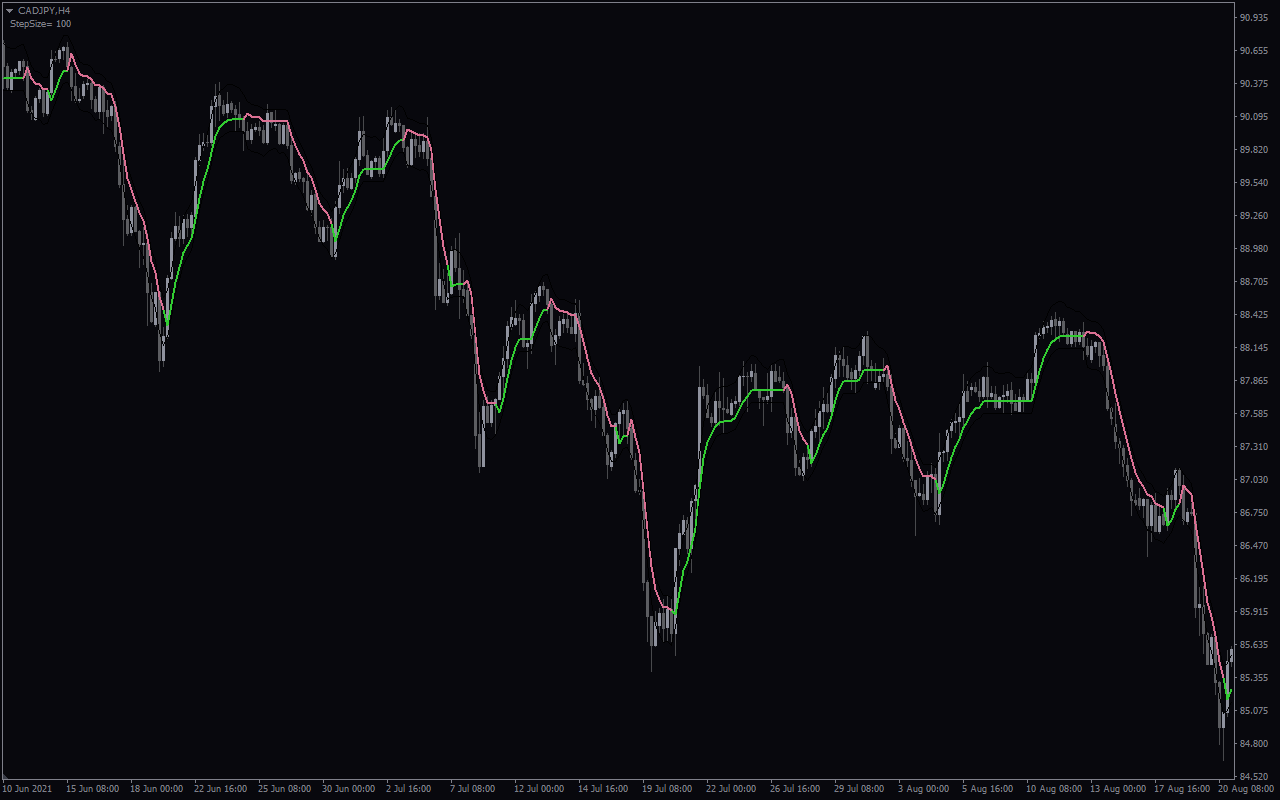This screenshot has height=800, width=1280.
Task: Click price level 86.195 on the scale
Action: pyautogui.click(x=1254, y=579)
